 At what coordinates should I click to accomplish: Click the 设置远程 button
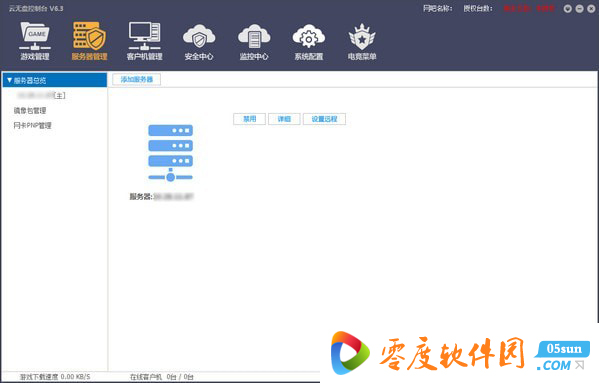pyautogui.click(x=324, y=119)
